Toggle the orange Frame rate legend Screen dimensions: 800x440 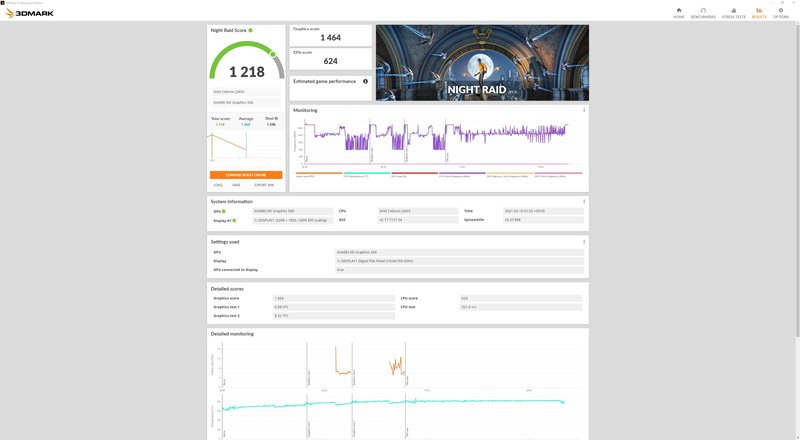[x=319, y=175]
